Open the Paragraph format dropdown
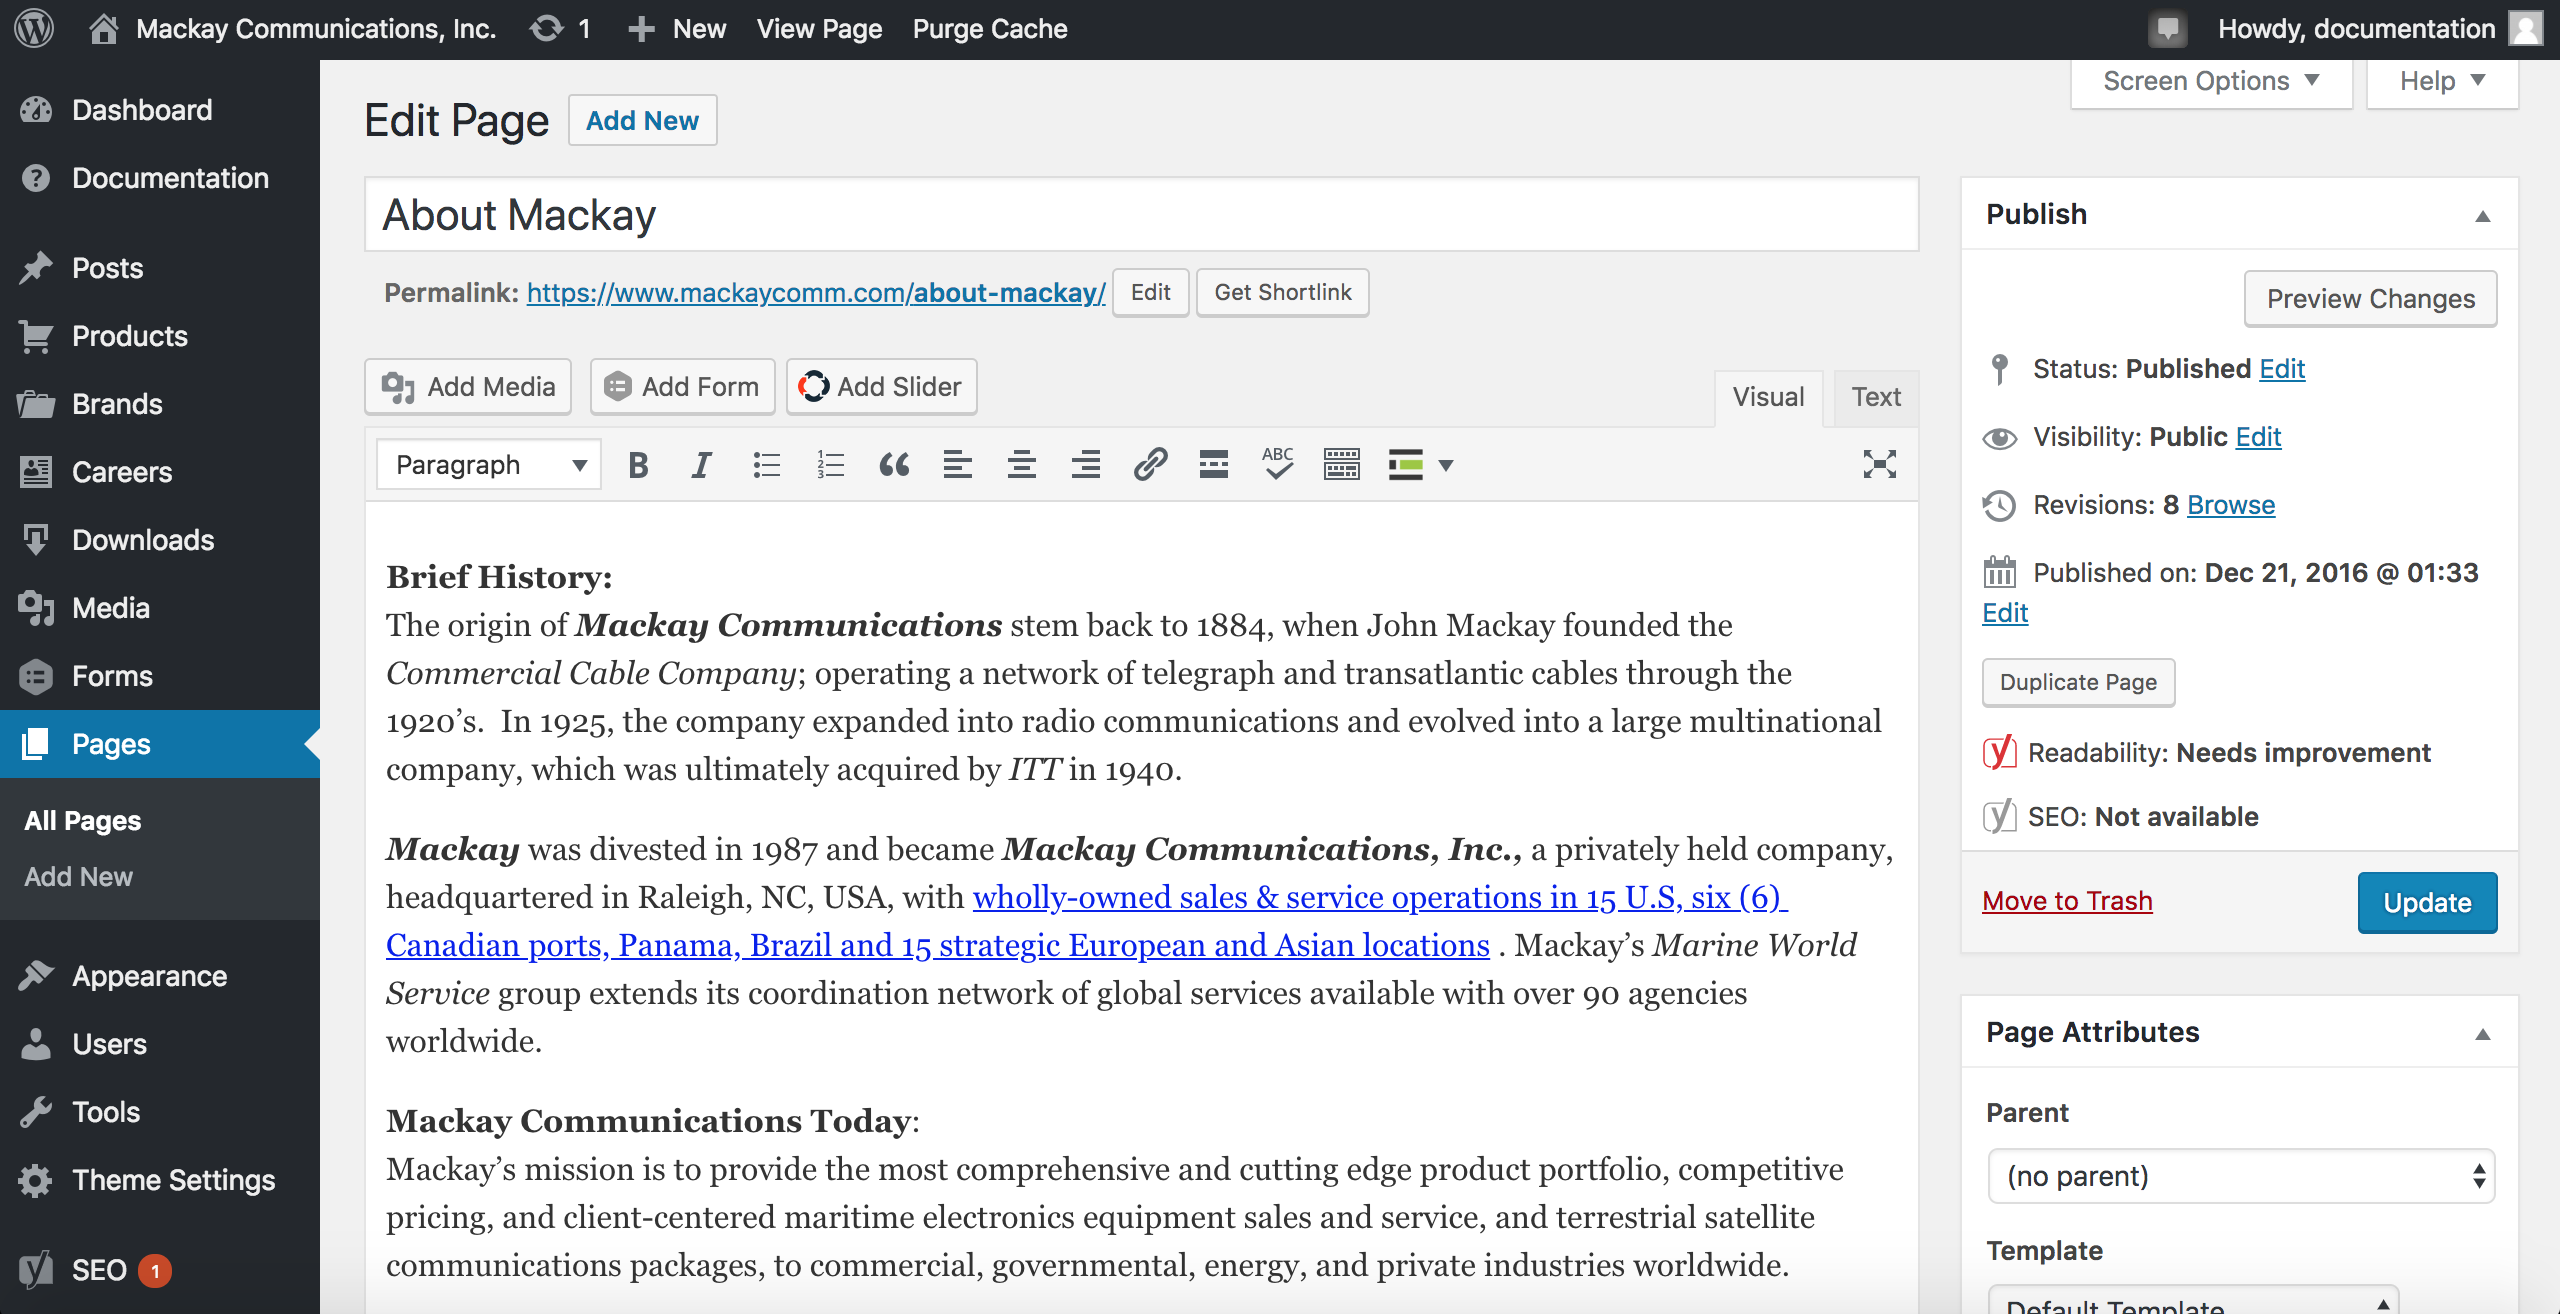The image size is (2560, 1314). point(489,465)
